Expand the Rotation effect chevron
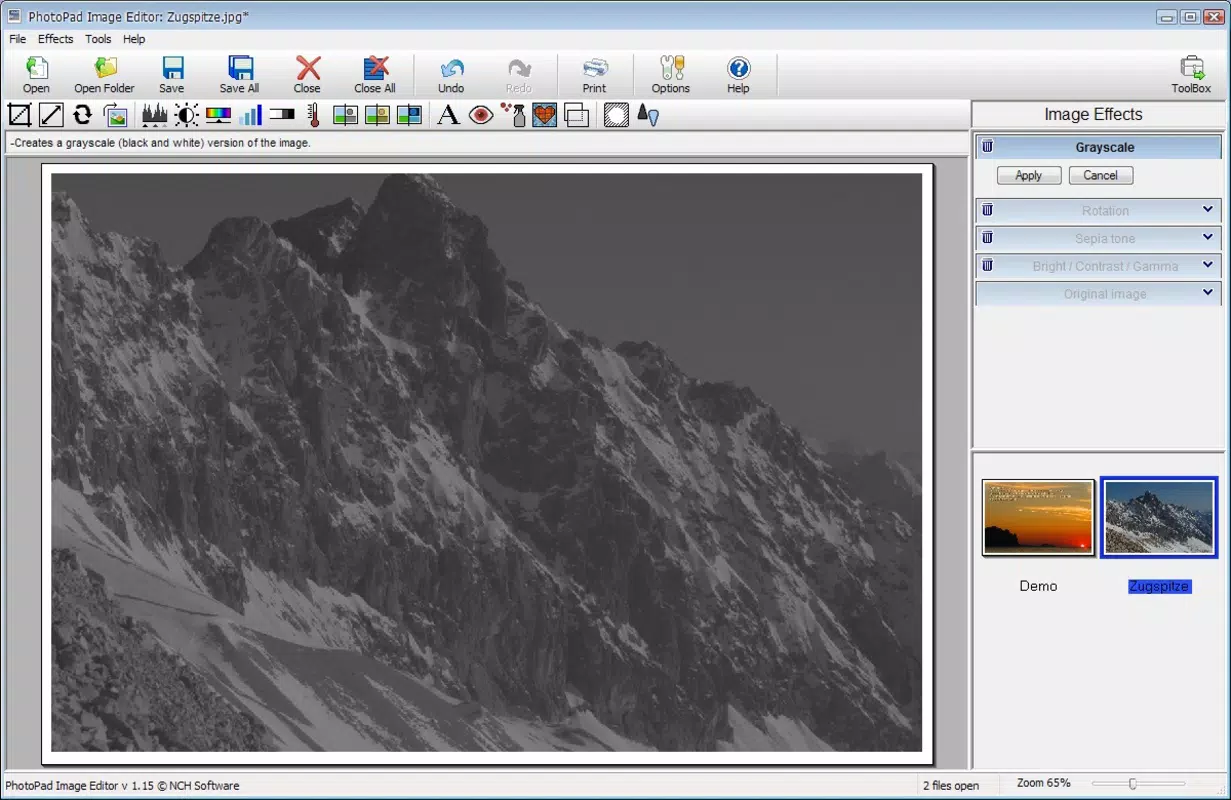 1208,210
